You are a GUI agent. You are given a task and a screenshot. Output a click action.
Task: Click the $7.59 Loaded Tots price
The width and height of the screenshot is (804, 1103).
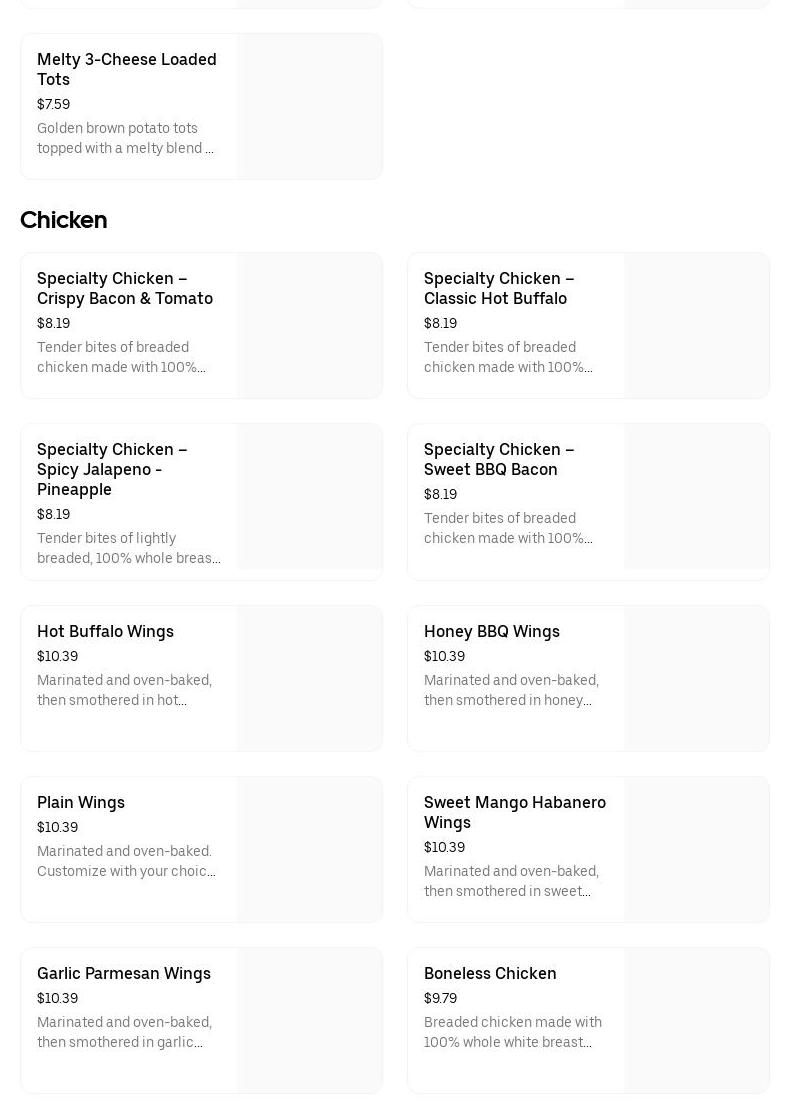(53, 104)
